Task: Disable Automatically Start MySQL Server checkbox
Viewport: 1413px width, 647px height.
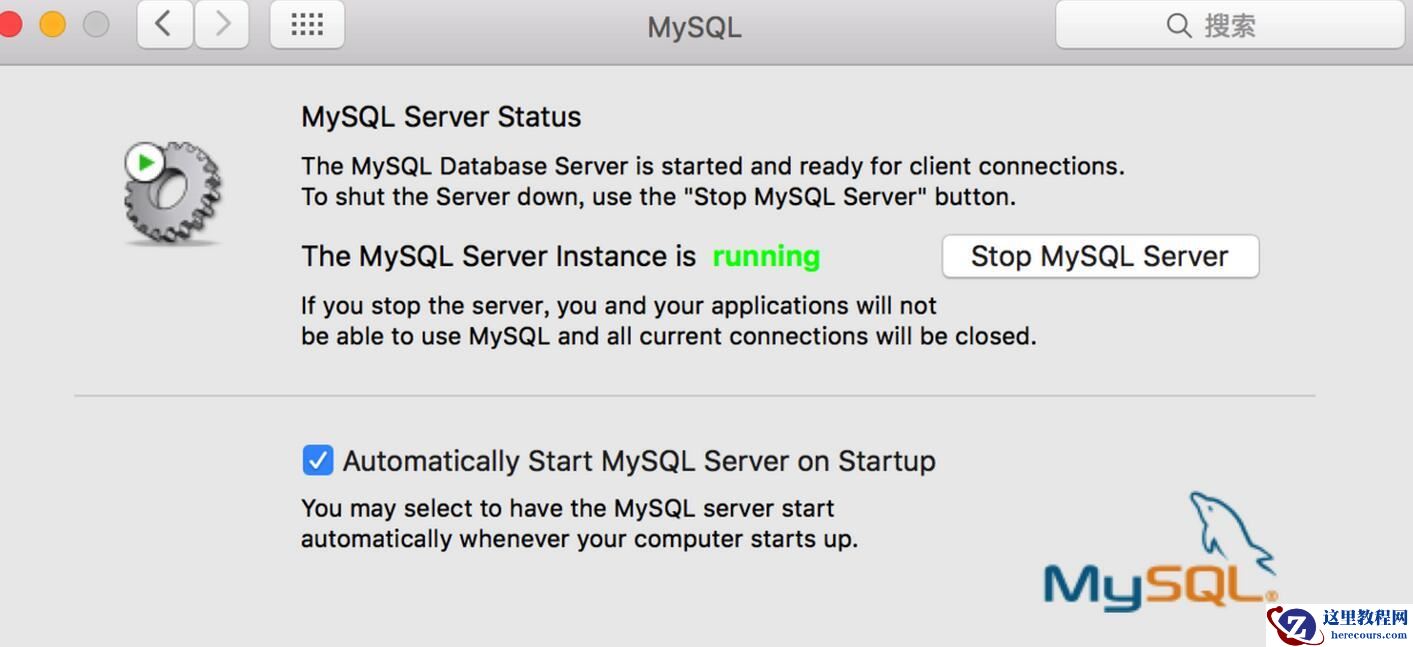Action: point(317,461)
